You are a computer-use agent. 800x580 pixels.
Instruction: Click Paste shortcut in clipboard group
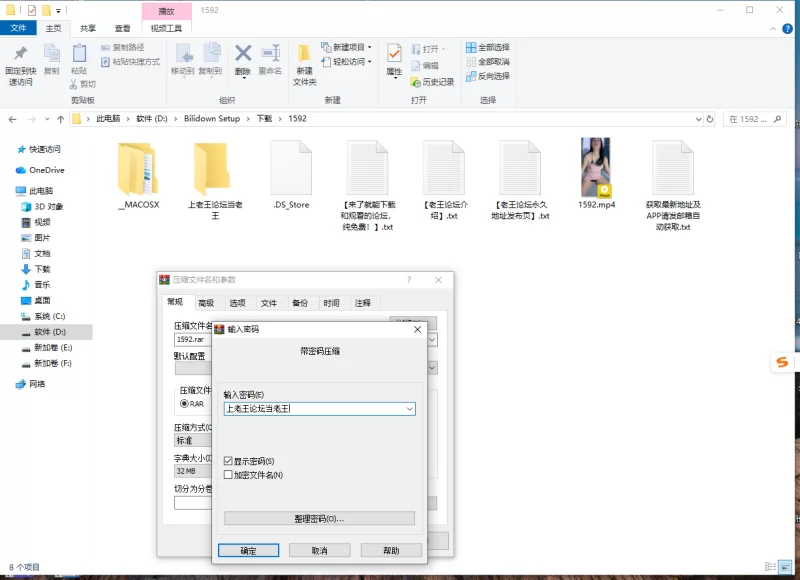pyautogui.click(x=130, y=62)
